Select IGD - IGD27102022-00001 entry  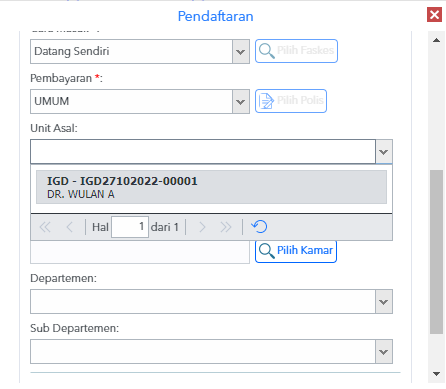point(211,187)
